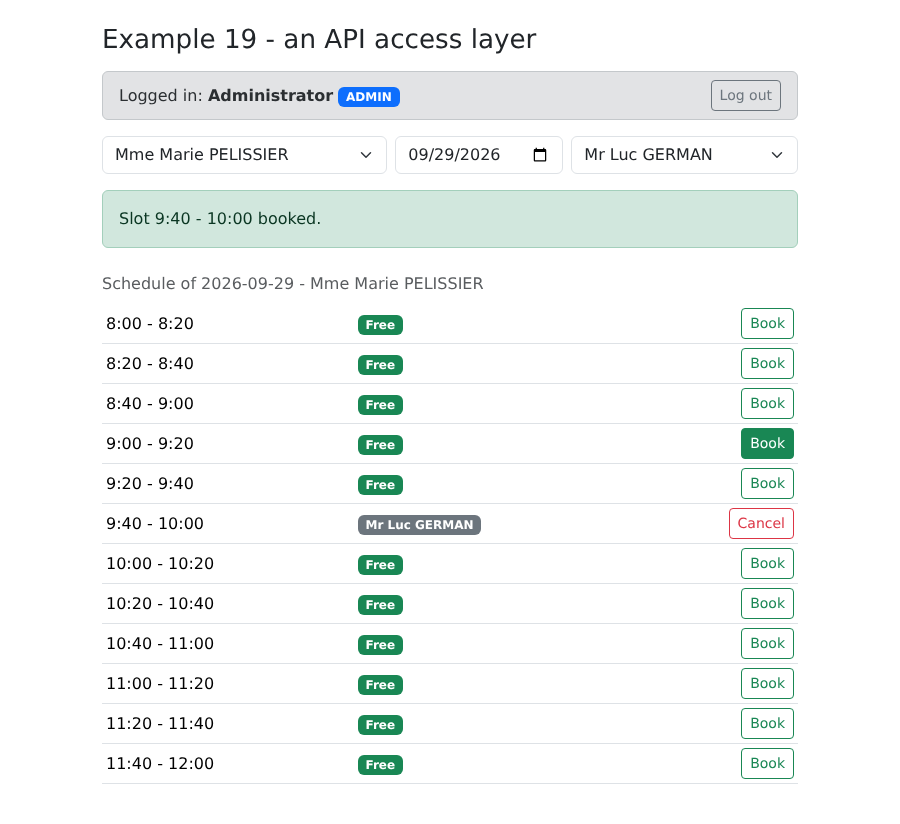900x824 pixels.
Task: Click the Free badge for 10:00 - 10:20
Action: 380,565
